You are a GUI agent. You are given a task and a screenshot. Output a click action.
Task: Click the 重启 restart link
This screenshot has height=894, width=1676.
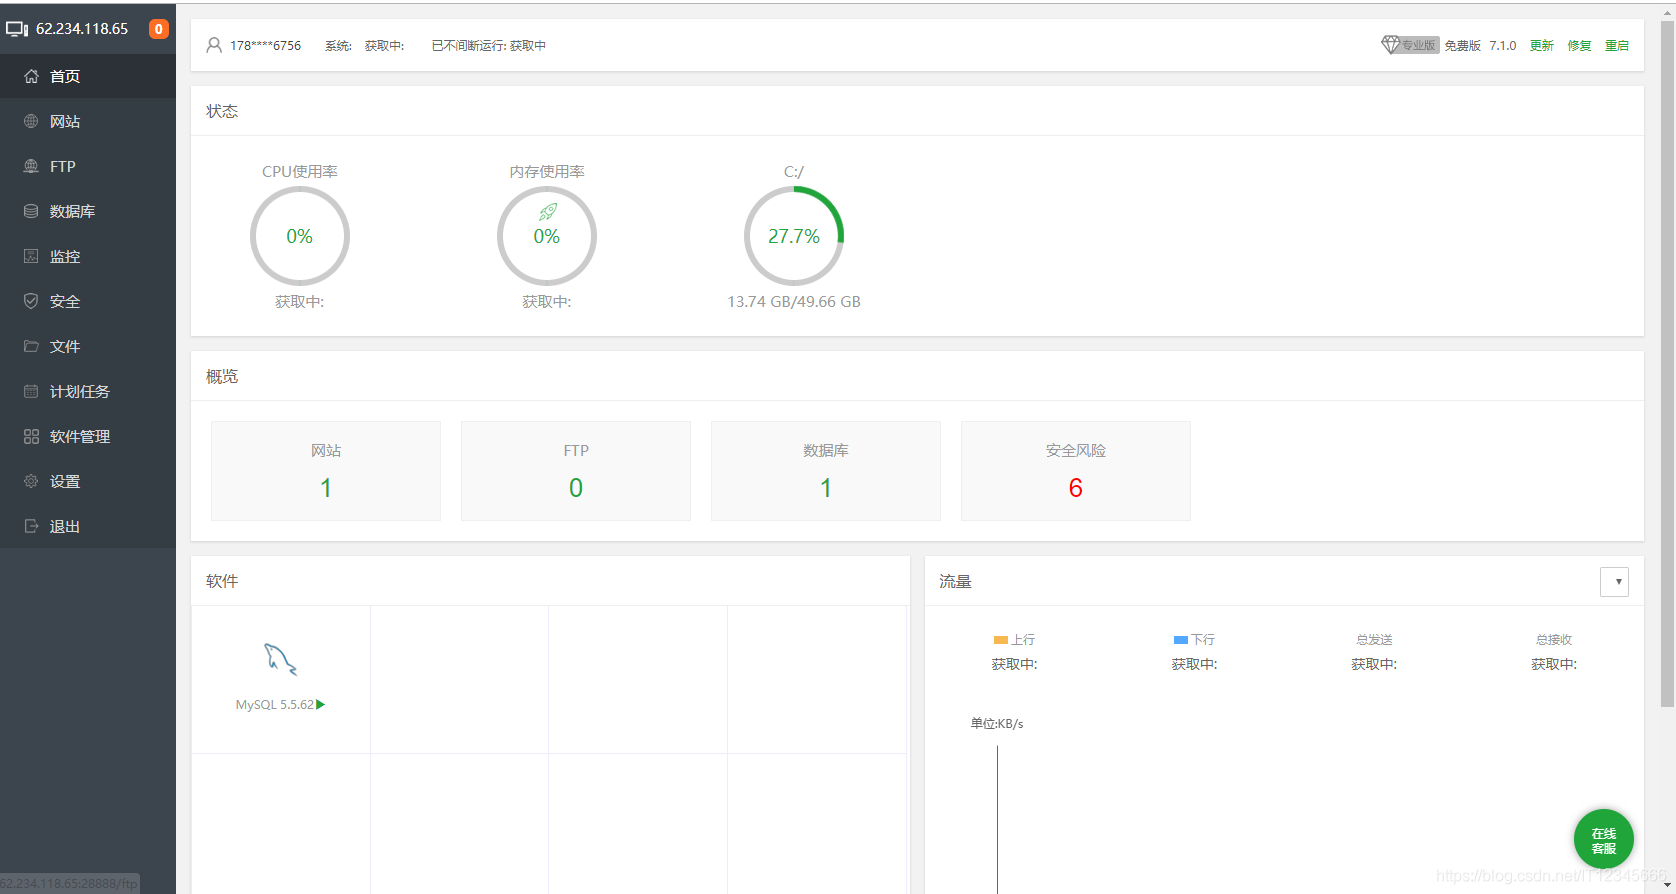point(1617,46)
